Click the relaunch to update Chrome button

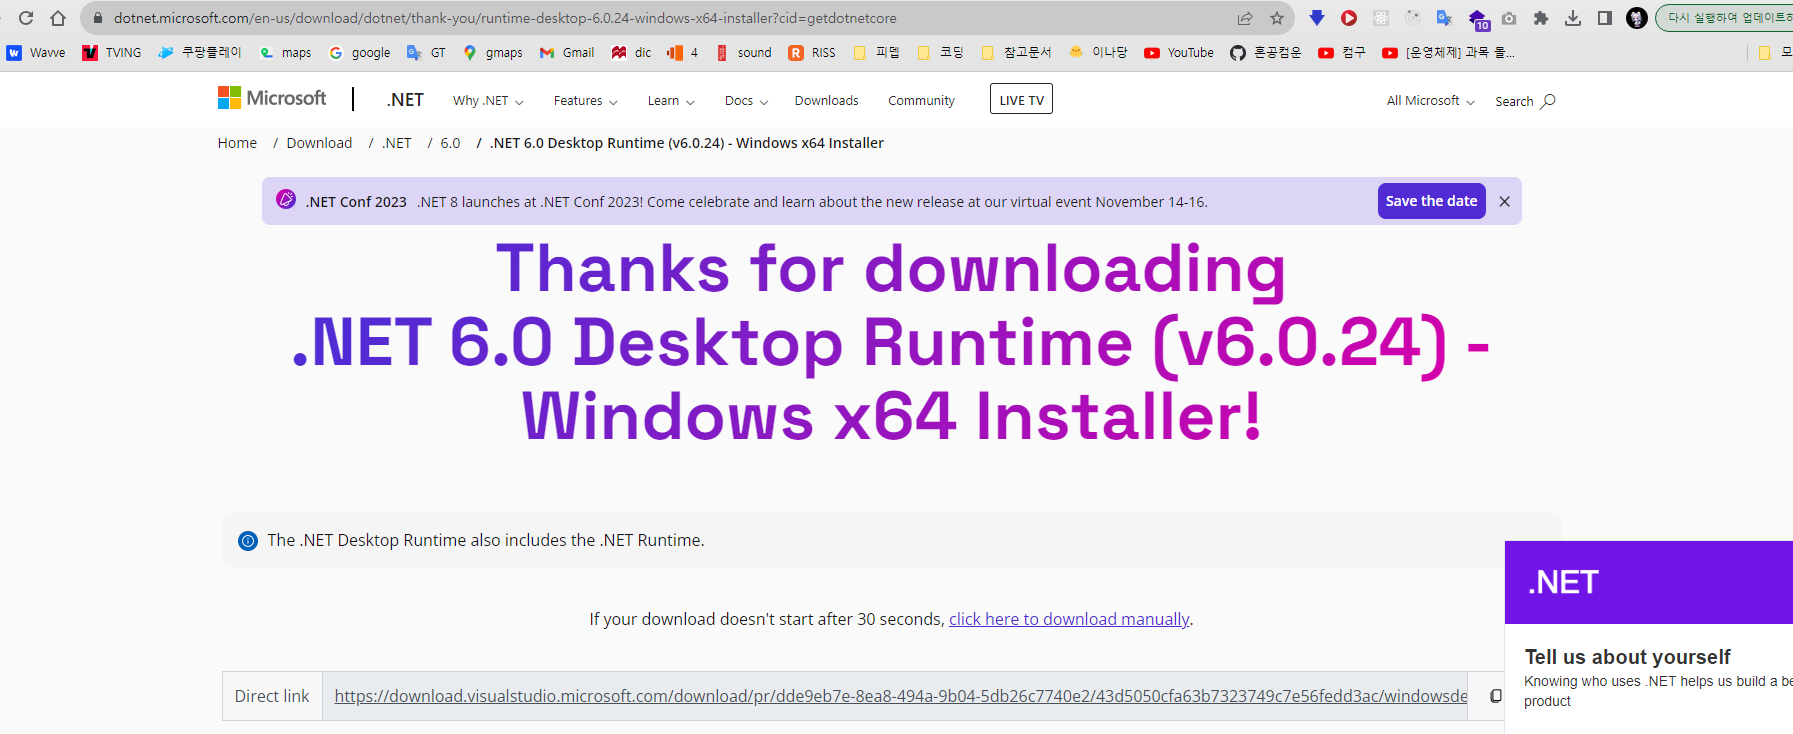pos(1725,18)
